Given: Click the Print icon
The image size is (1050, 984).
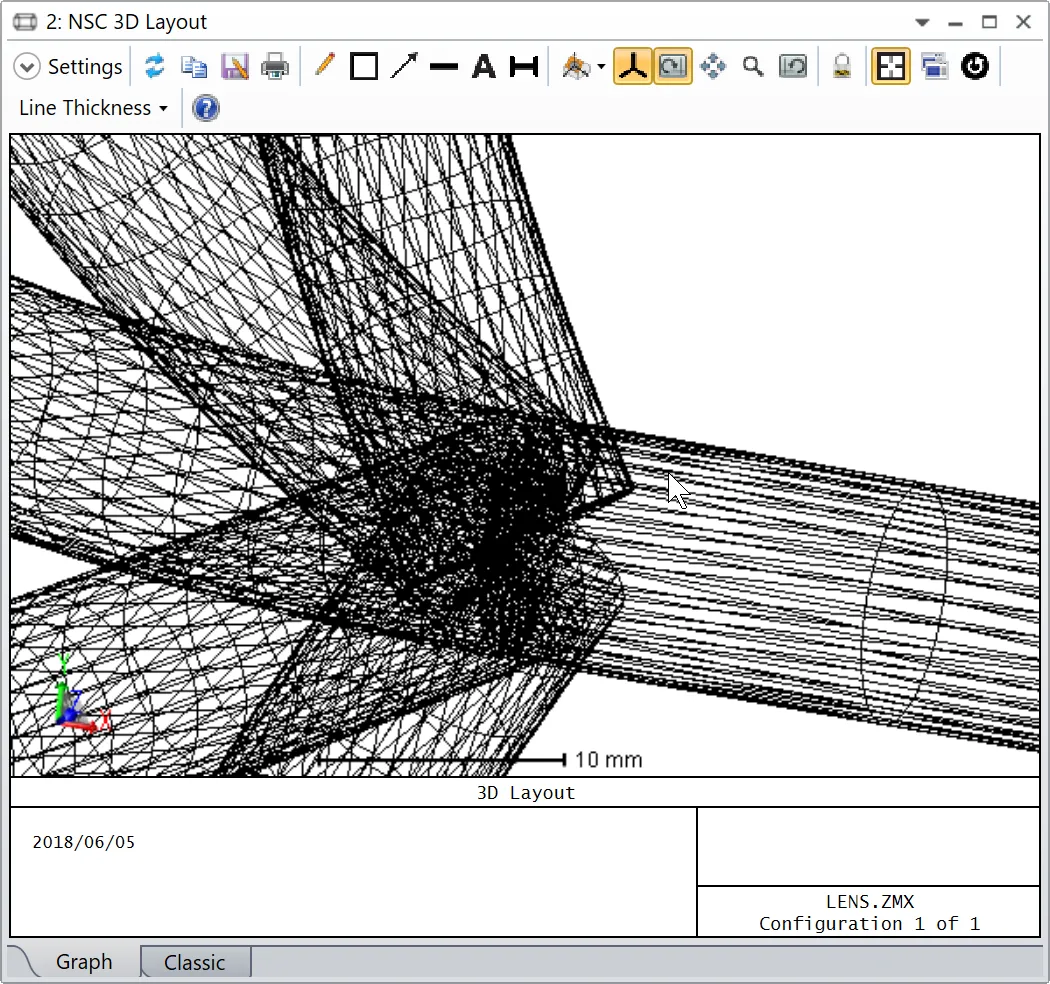Looking at the screenshot, I should pyautogui.click(x=275, y=66).
